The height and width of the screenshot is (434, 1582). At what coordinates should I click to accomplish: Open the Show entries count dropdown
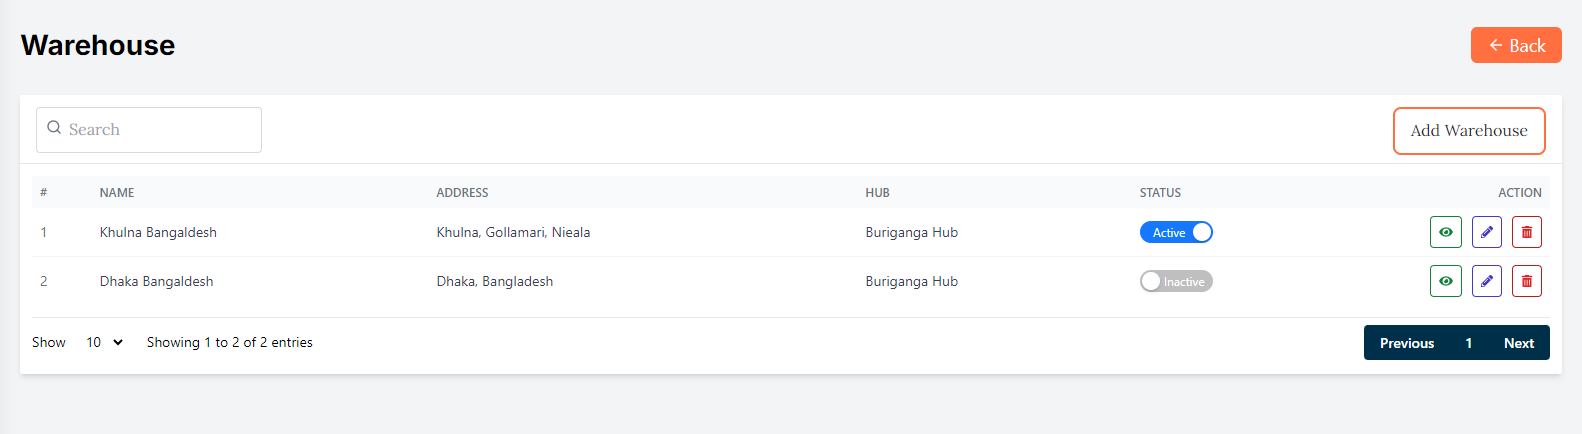click(x=104, y=342)
